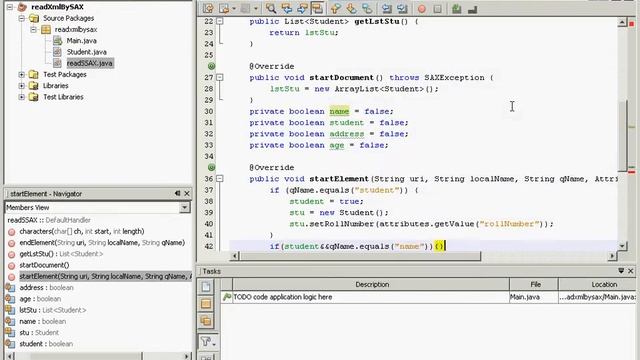
Task: Click the Find Next Occurrence icon
Action: click(x=302, y=9)
